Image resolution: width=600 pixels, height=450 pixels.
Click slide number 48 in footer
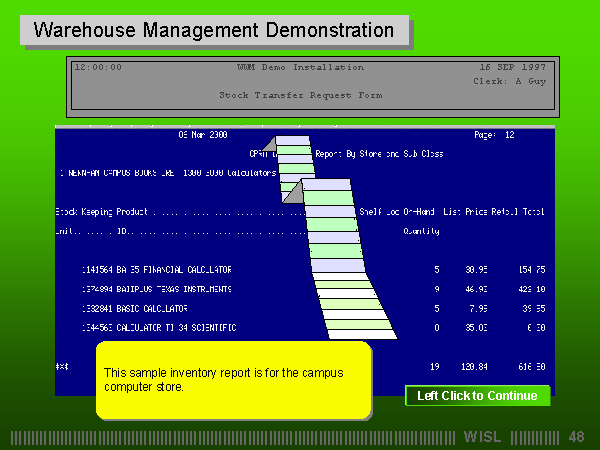click(576, 437)
